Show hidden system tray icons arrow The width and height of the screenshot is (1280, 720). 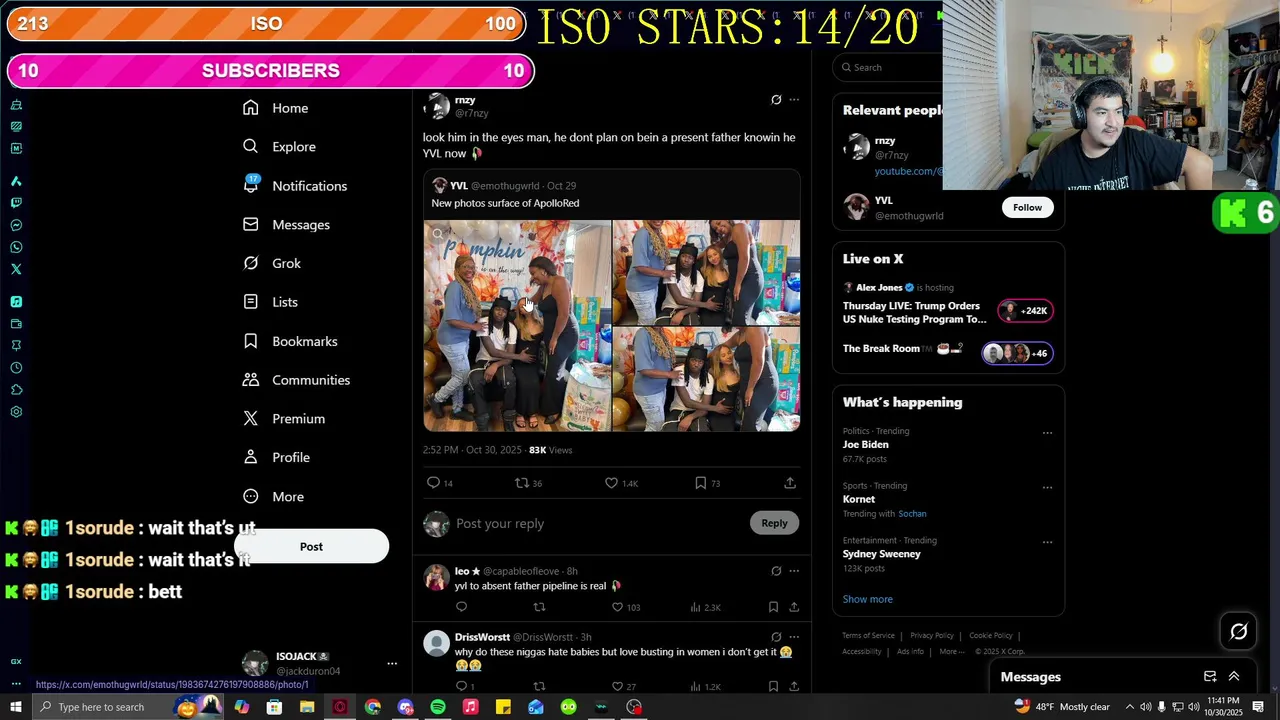tap(1130, 707)
